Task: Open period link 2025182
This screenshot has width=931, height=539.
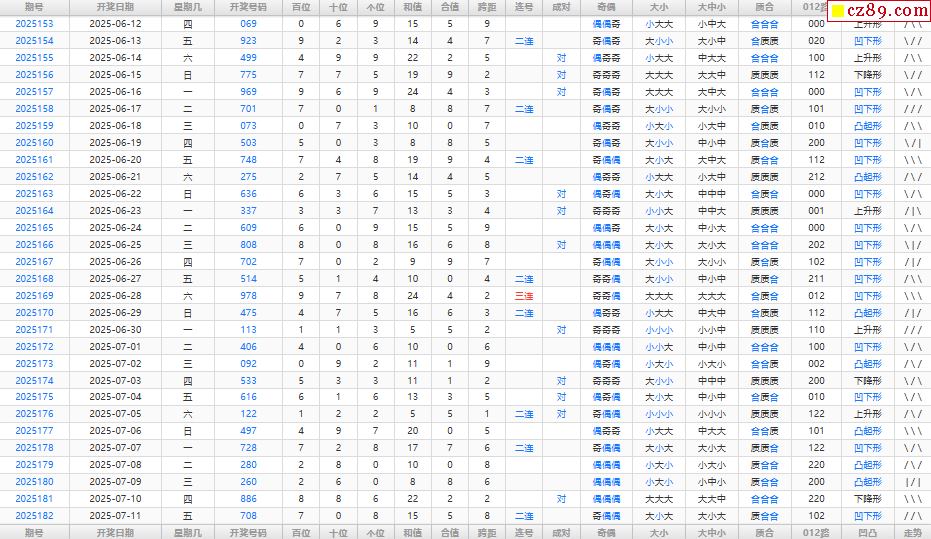Action: point(34,516)
